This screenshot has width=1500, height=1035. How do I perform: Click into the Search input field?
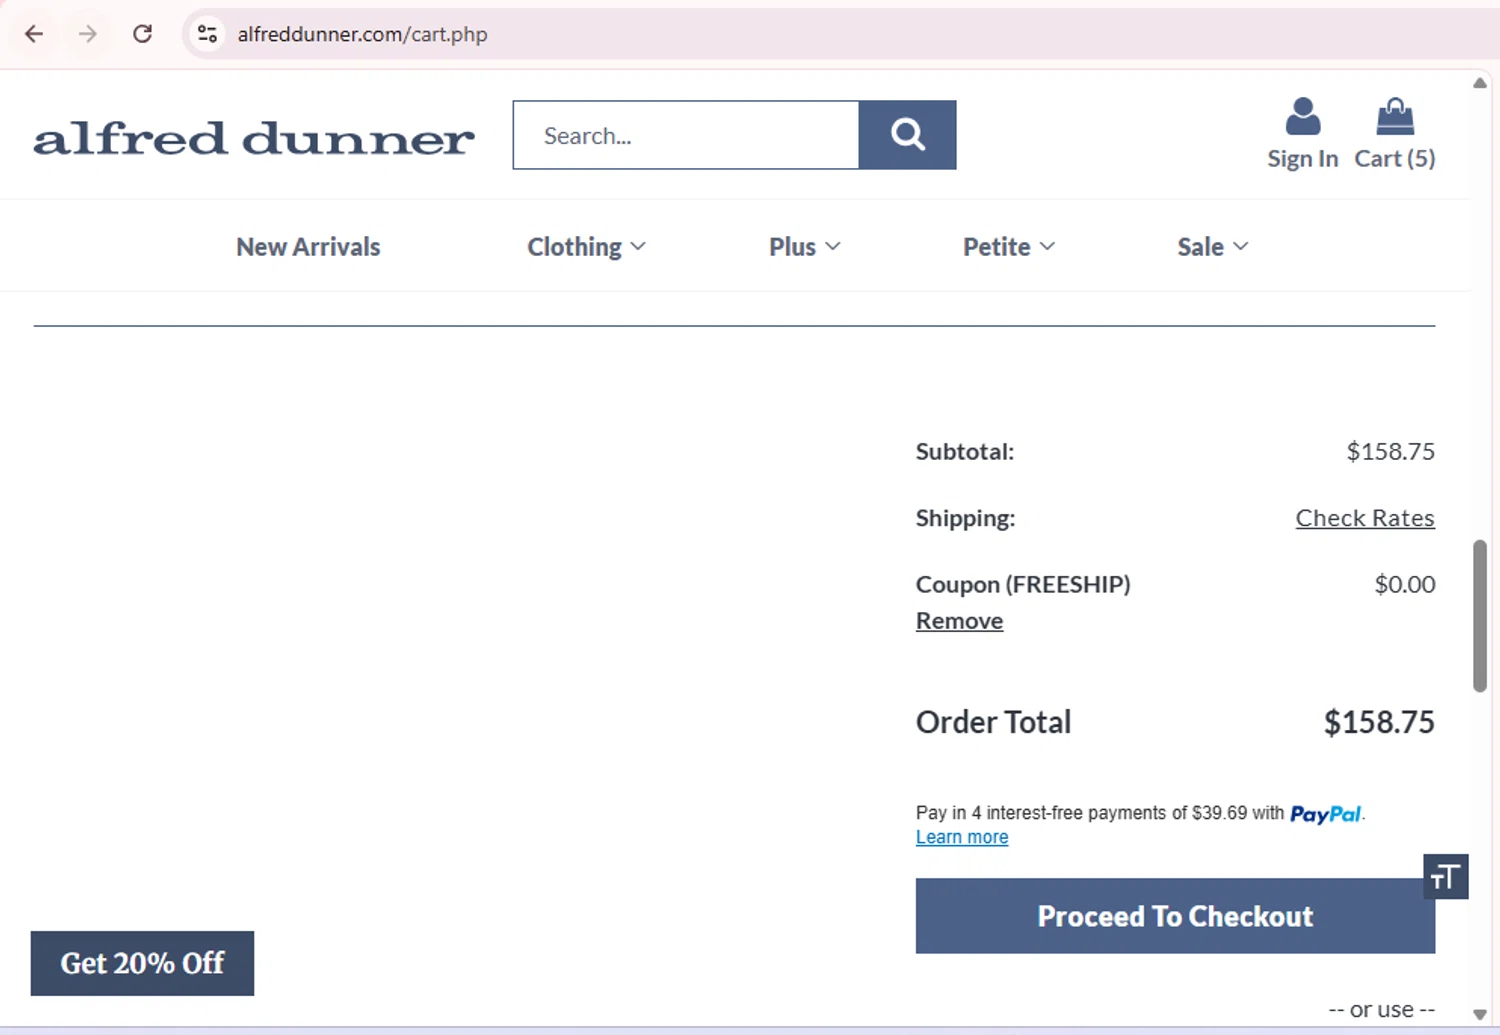click(x=686, y=135)
